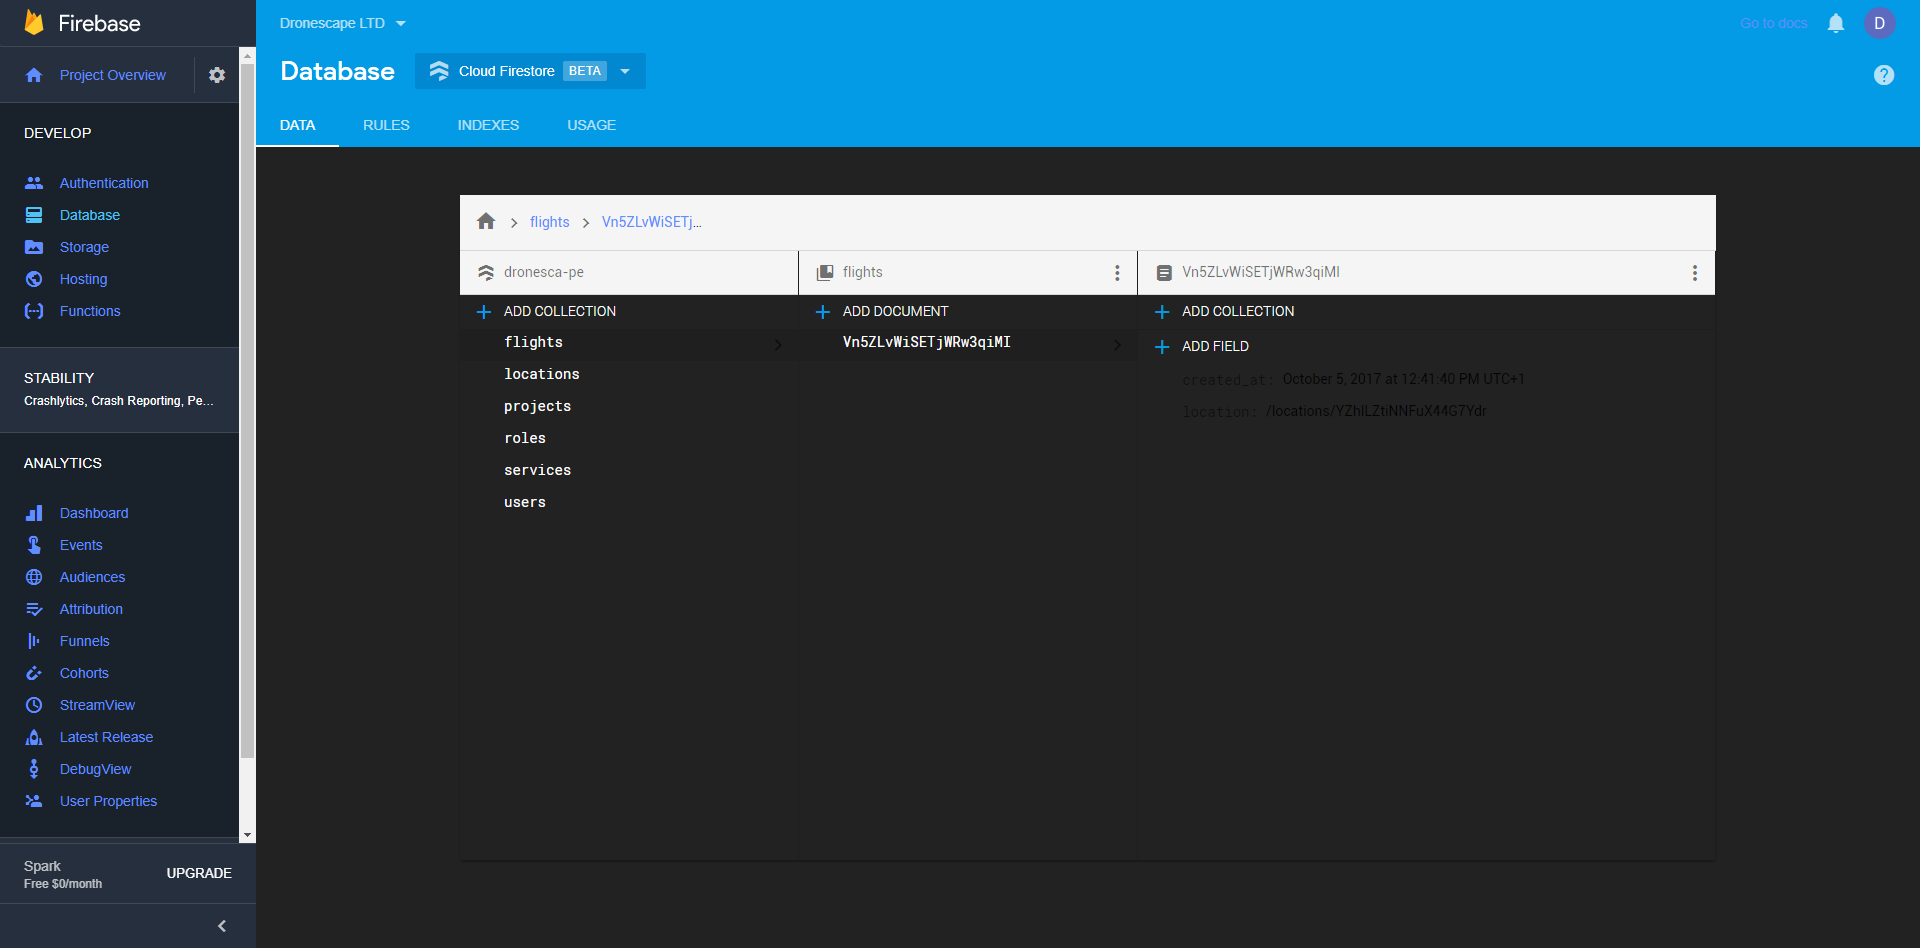This screenshot has width=1920, height=948.
Task: Expand flights collection row chevron
Action: click(778, 344)
